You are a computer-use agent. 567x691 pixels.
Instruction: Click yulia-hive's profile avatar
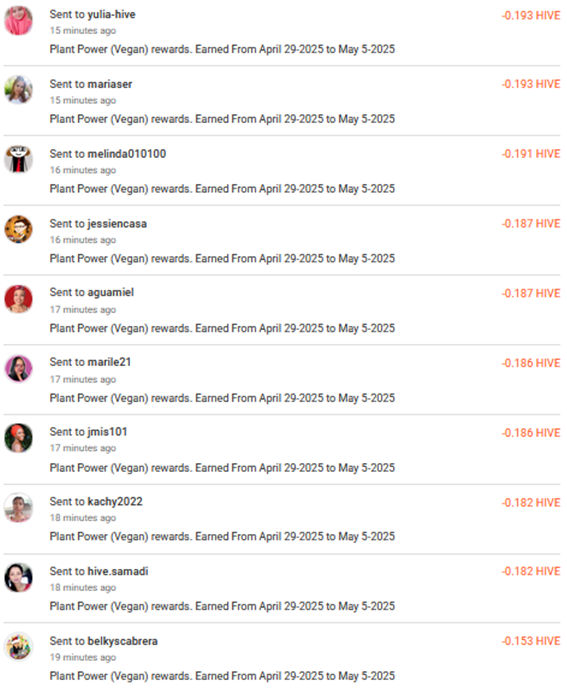coord(19,20)
